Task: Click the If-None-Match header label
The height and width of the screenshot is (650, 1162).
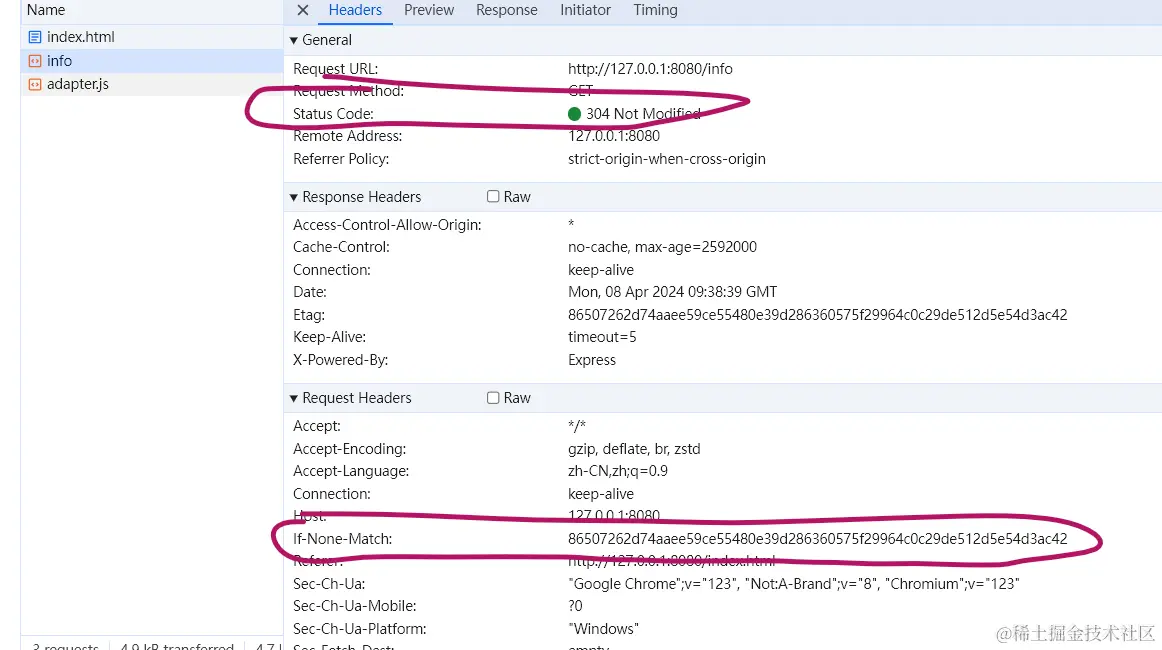Action: (342, 539)
